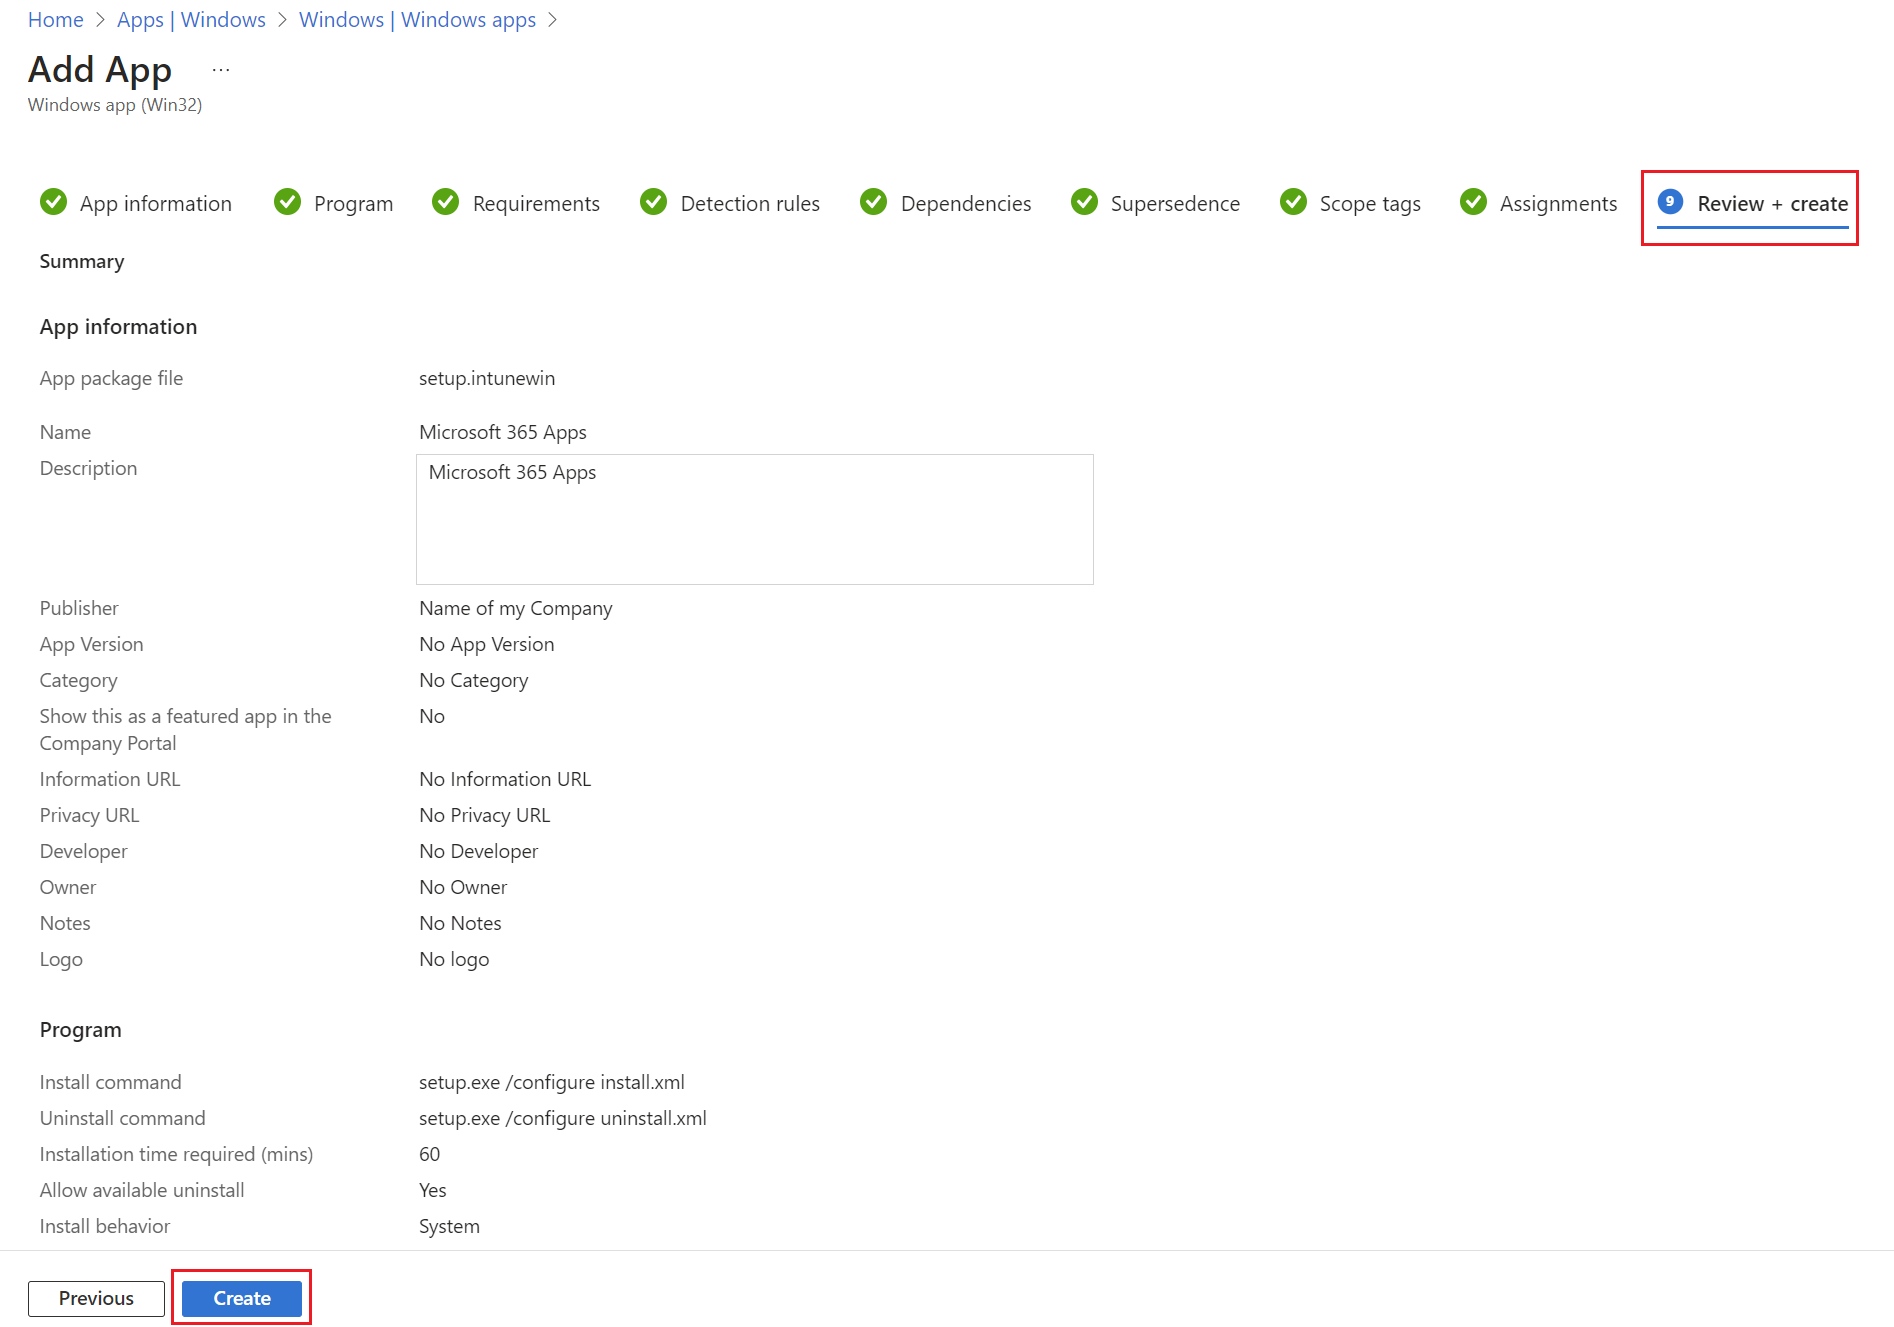Image resolution: width=1894 pixels, height=1327 pixels.
Task: Click the Windows | Windows apps breadcrumb
Action: point(417,19)
